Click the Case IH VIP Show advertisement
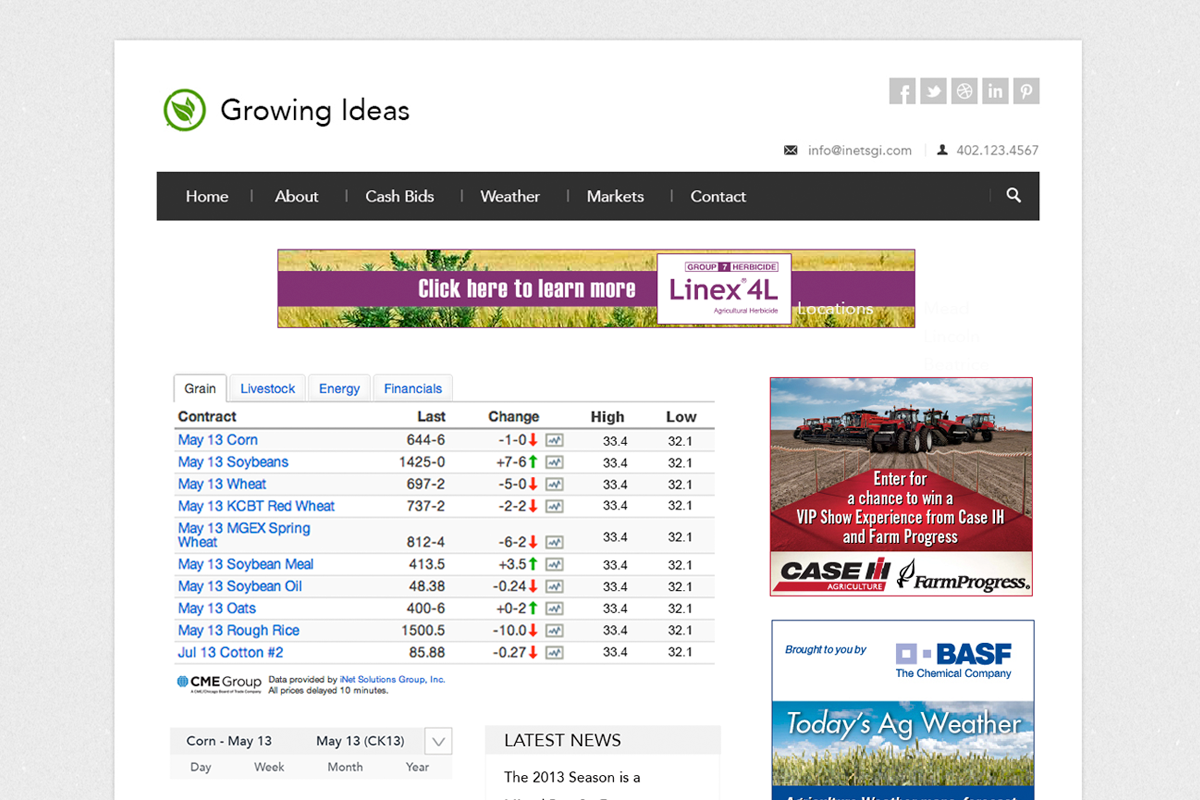This screenshot has height=800, width=1200. [900, 486]
